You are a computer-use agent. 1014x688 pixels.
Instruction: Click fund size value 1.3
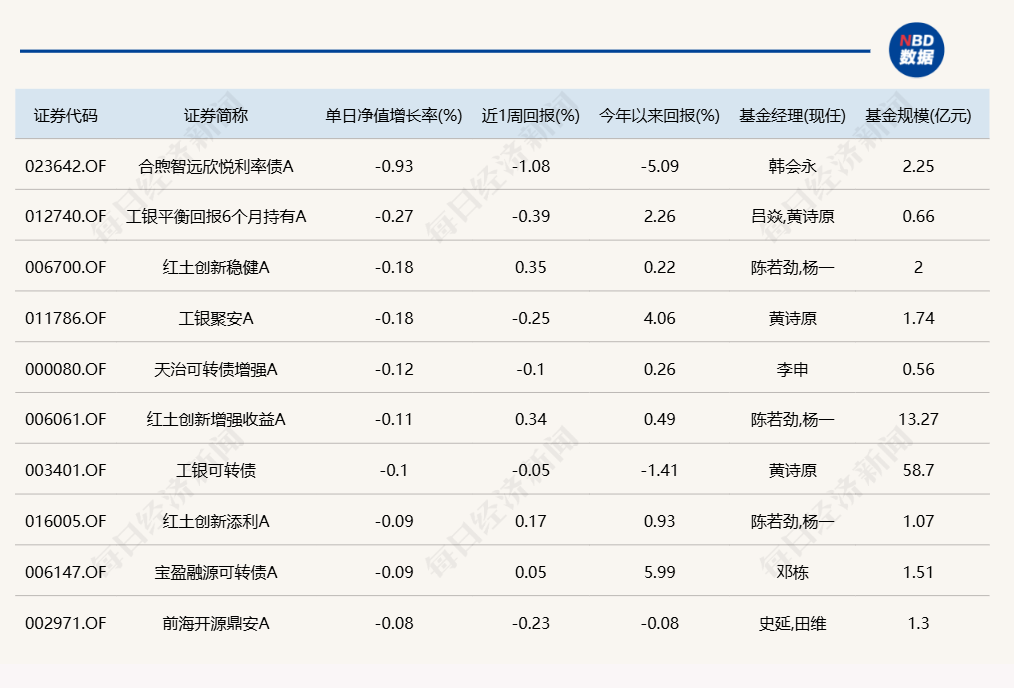pos(918,623)
